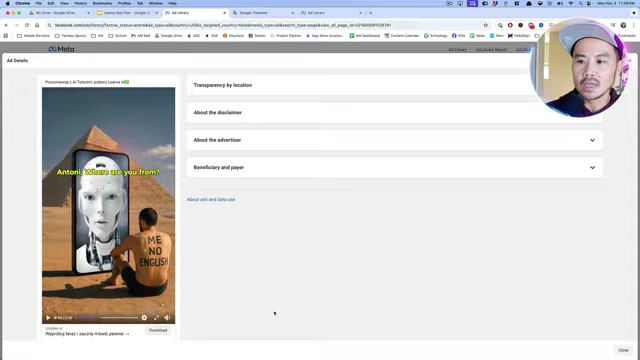Click the Close button
The width and height of the screenshot is (640, 360).
pyautogui.click(x=623, y=350)
